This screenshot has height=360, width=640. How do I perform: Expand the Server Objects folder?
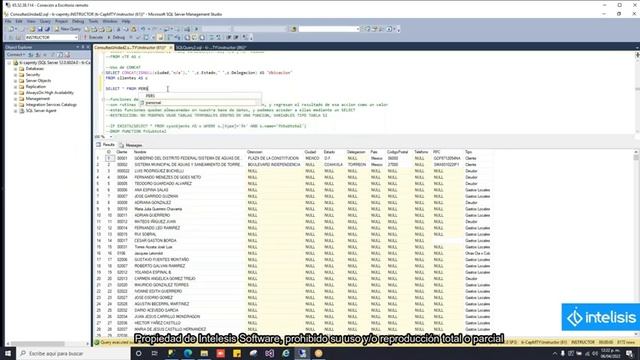coord(16,81)
